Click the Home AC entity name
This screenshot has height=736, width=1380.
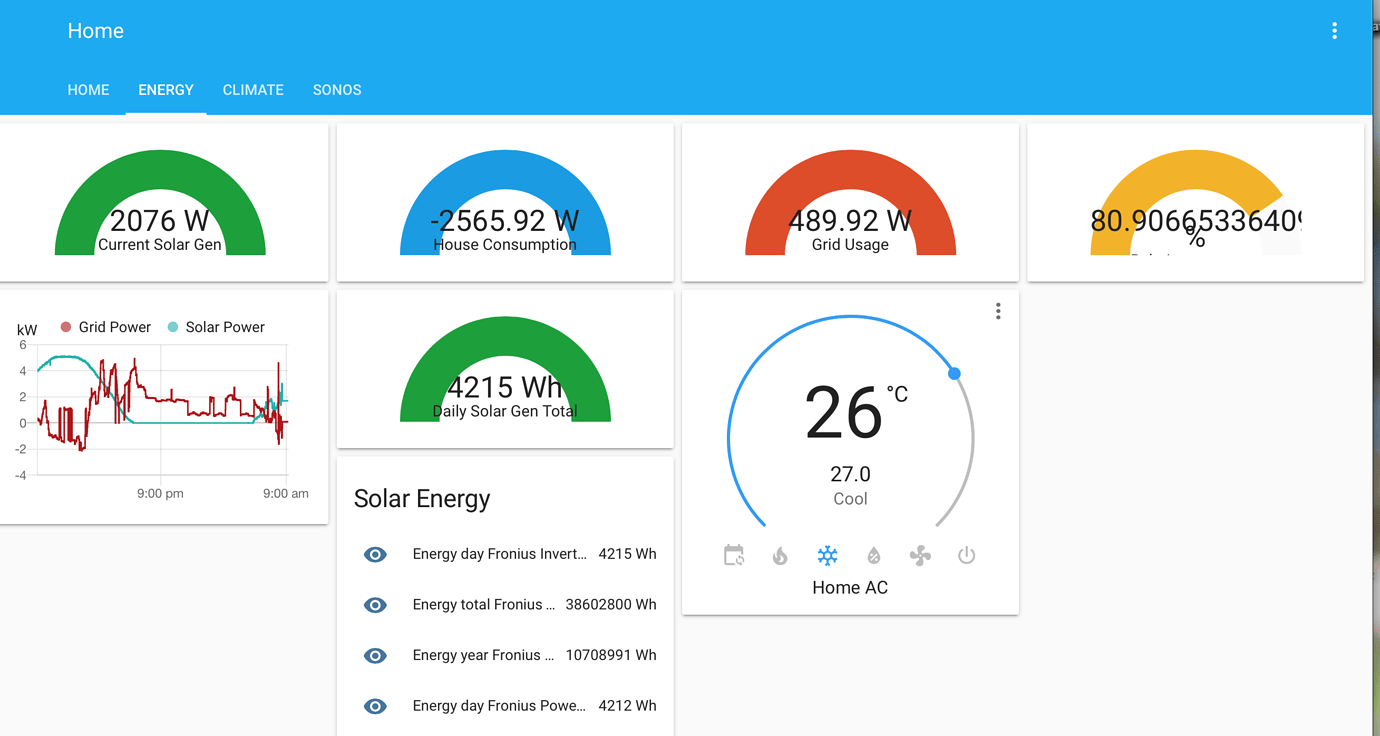(849, 587)
